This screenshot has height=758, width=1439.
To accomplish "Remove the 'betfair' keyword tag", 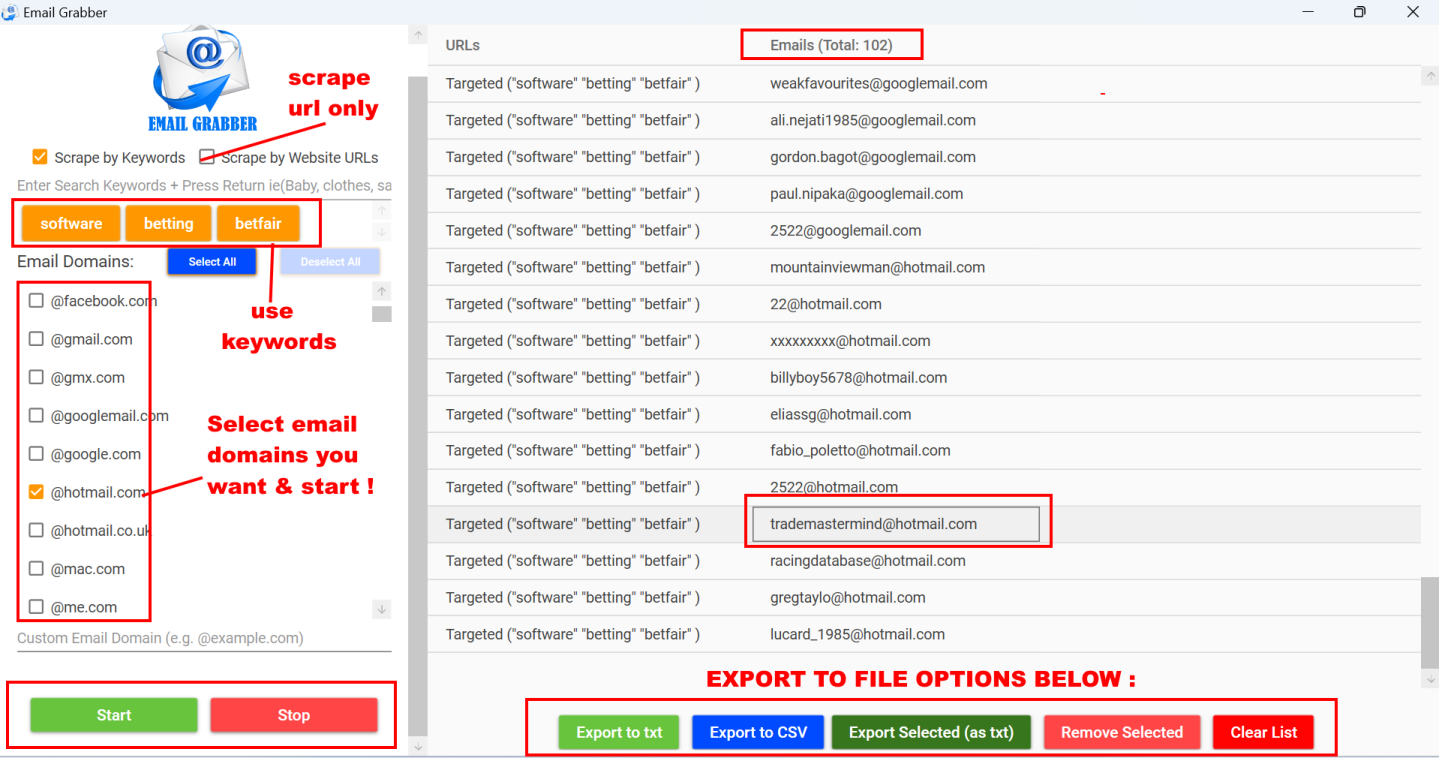I will (258, 224).
